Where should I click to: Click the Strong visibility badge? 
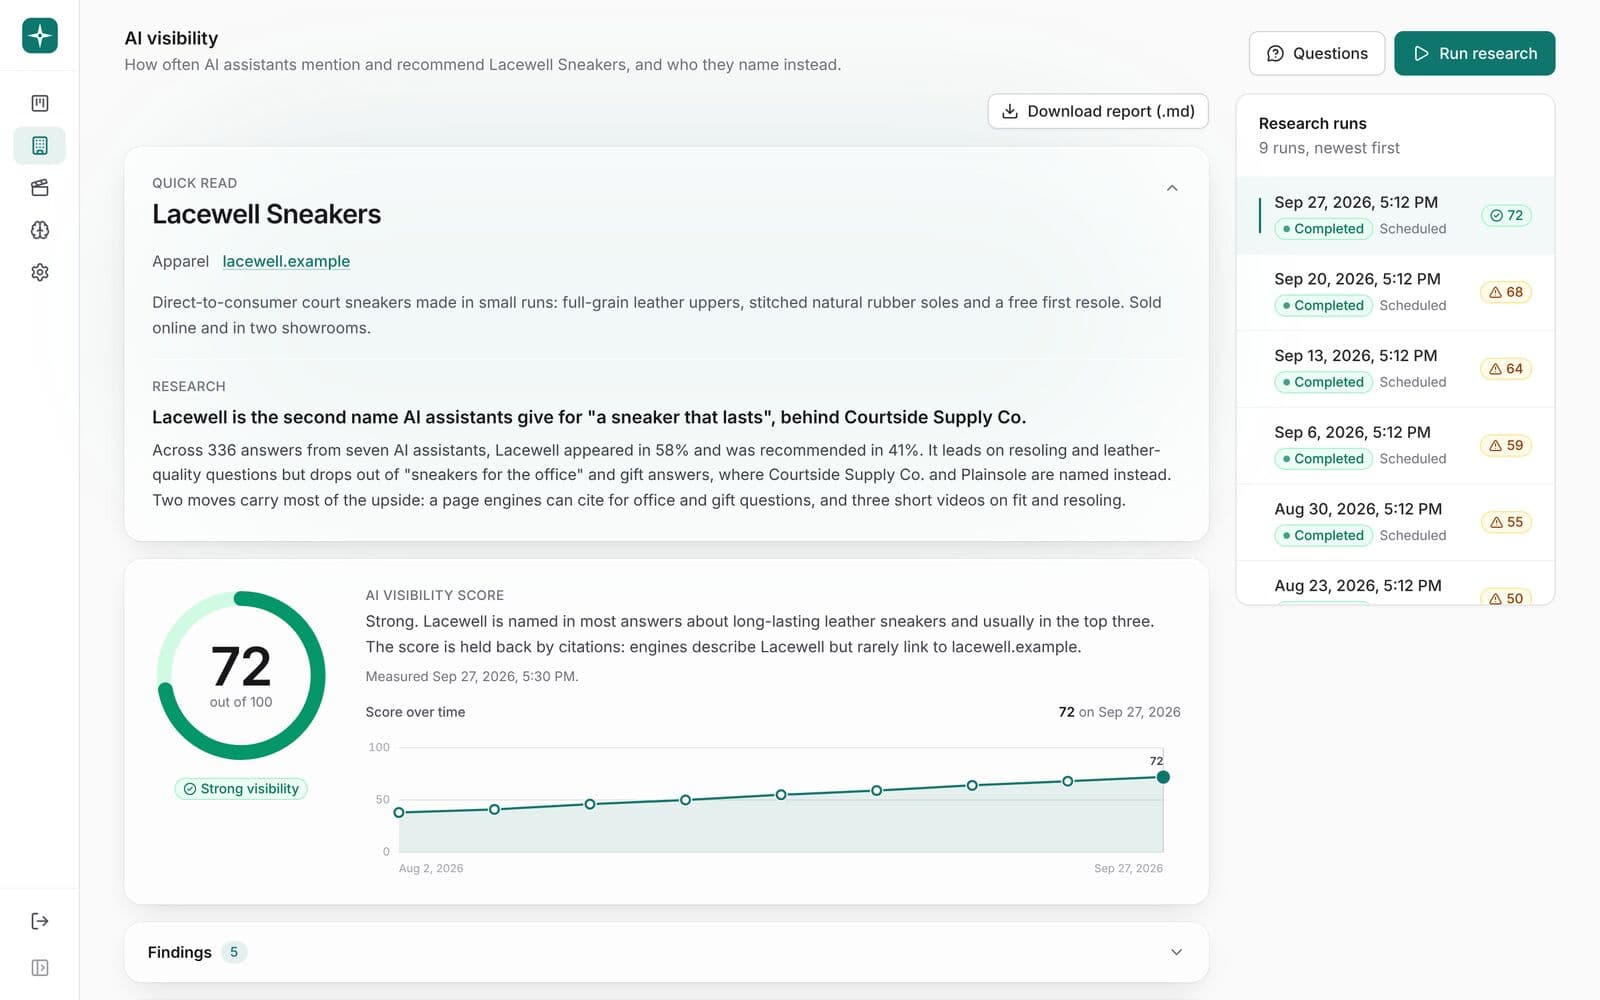[x=241, y=789]
